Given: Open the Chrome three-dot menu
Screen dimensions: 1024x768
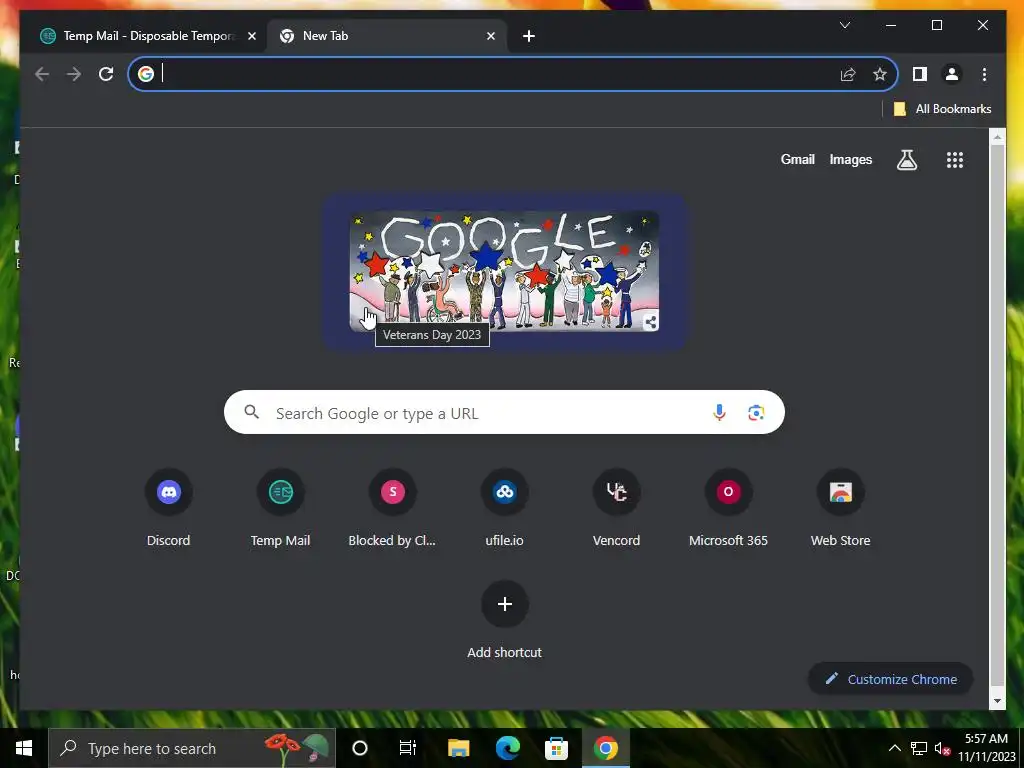Looking at the screenshot, I should [x=984, y=74].
